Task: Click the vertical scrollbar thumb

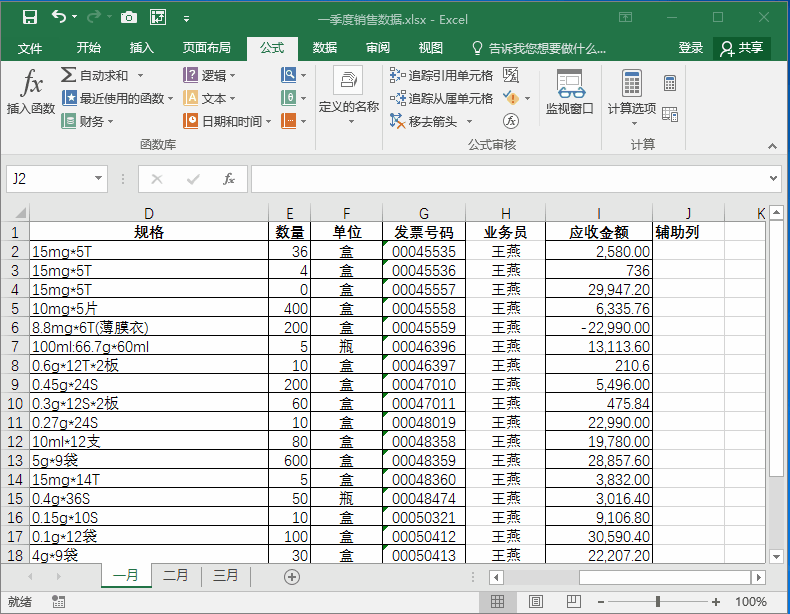Action: 776,349
